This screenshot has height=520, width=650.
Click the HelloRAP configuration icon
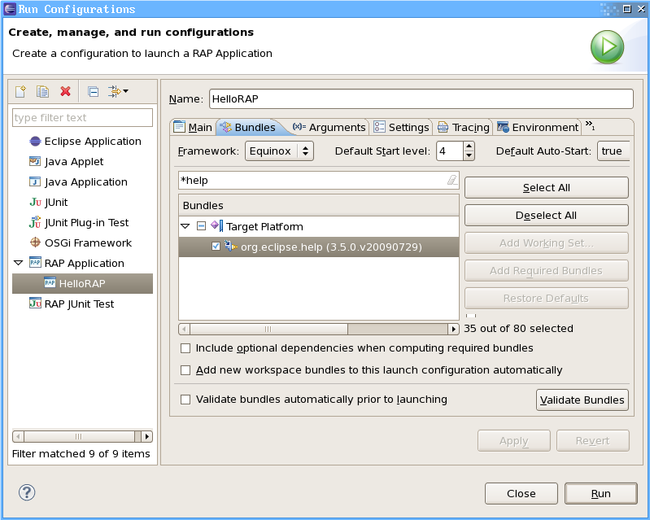50,283
